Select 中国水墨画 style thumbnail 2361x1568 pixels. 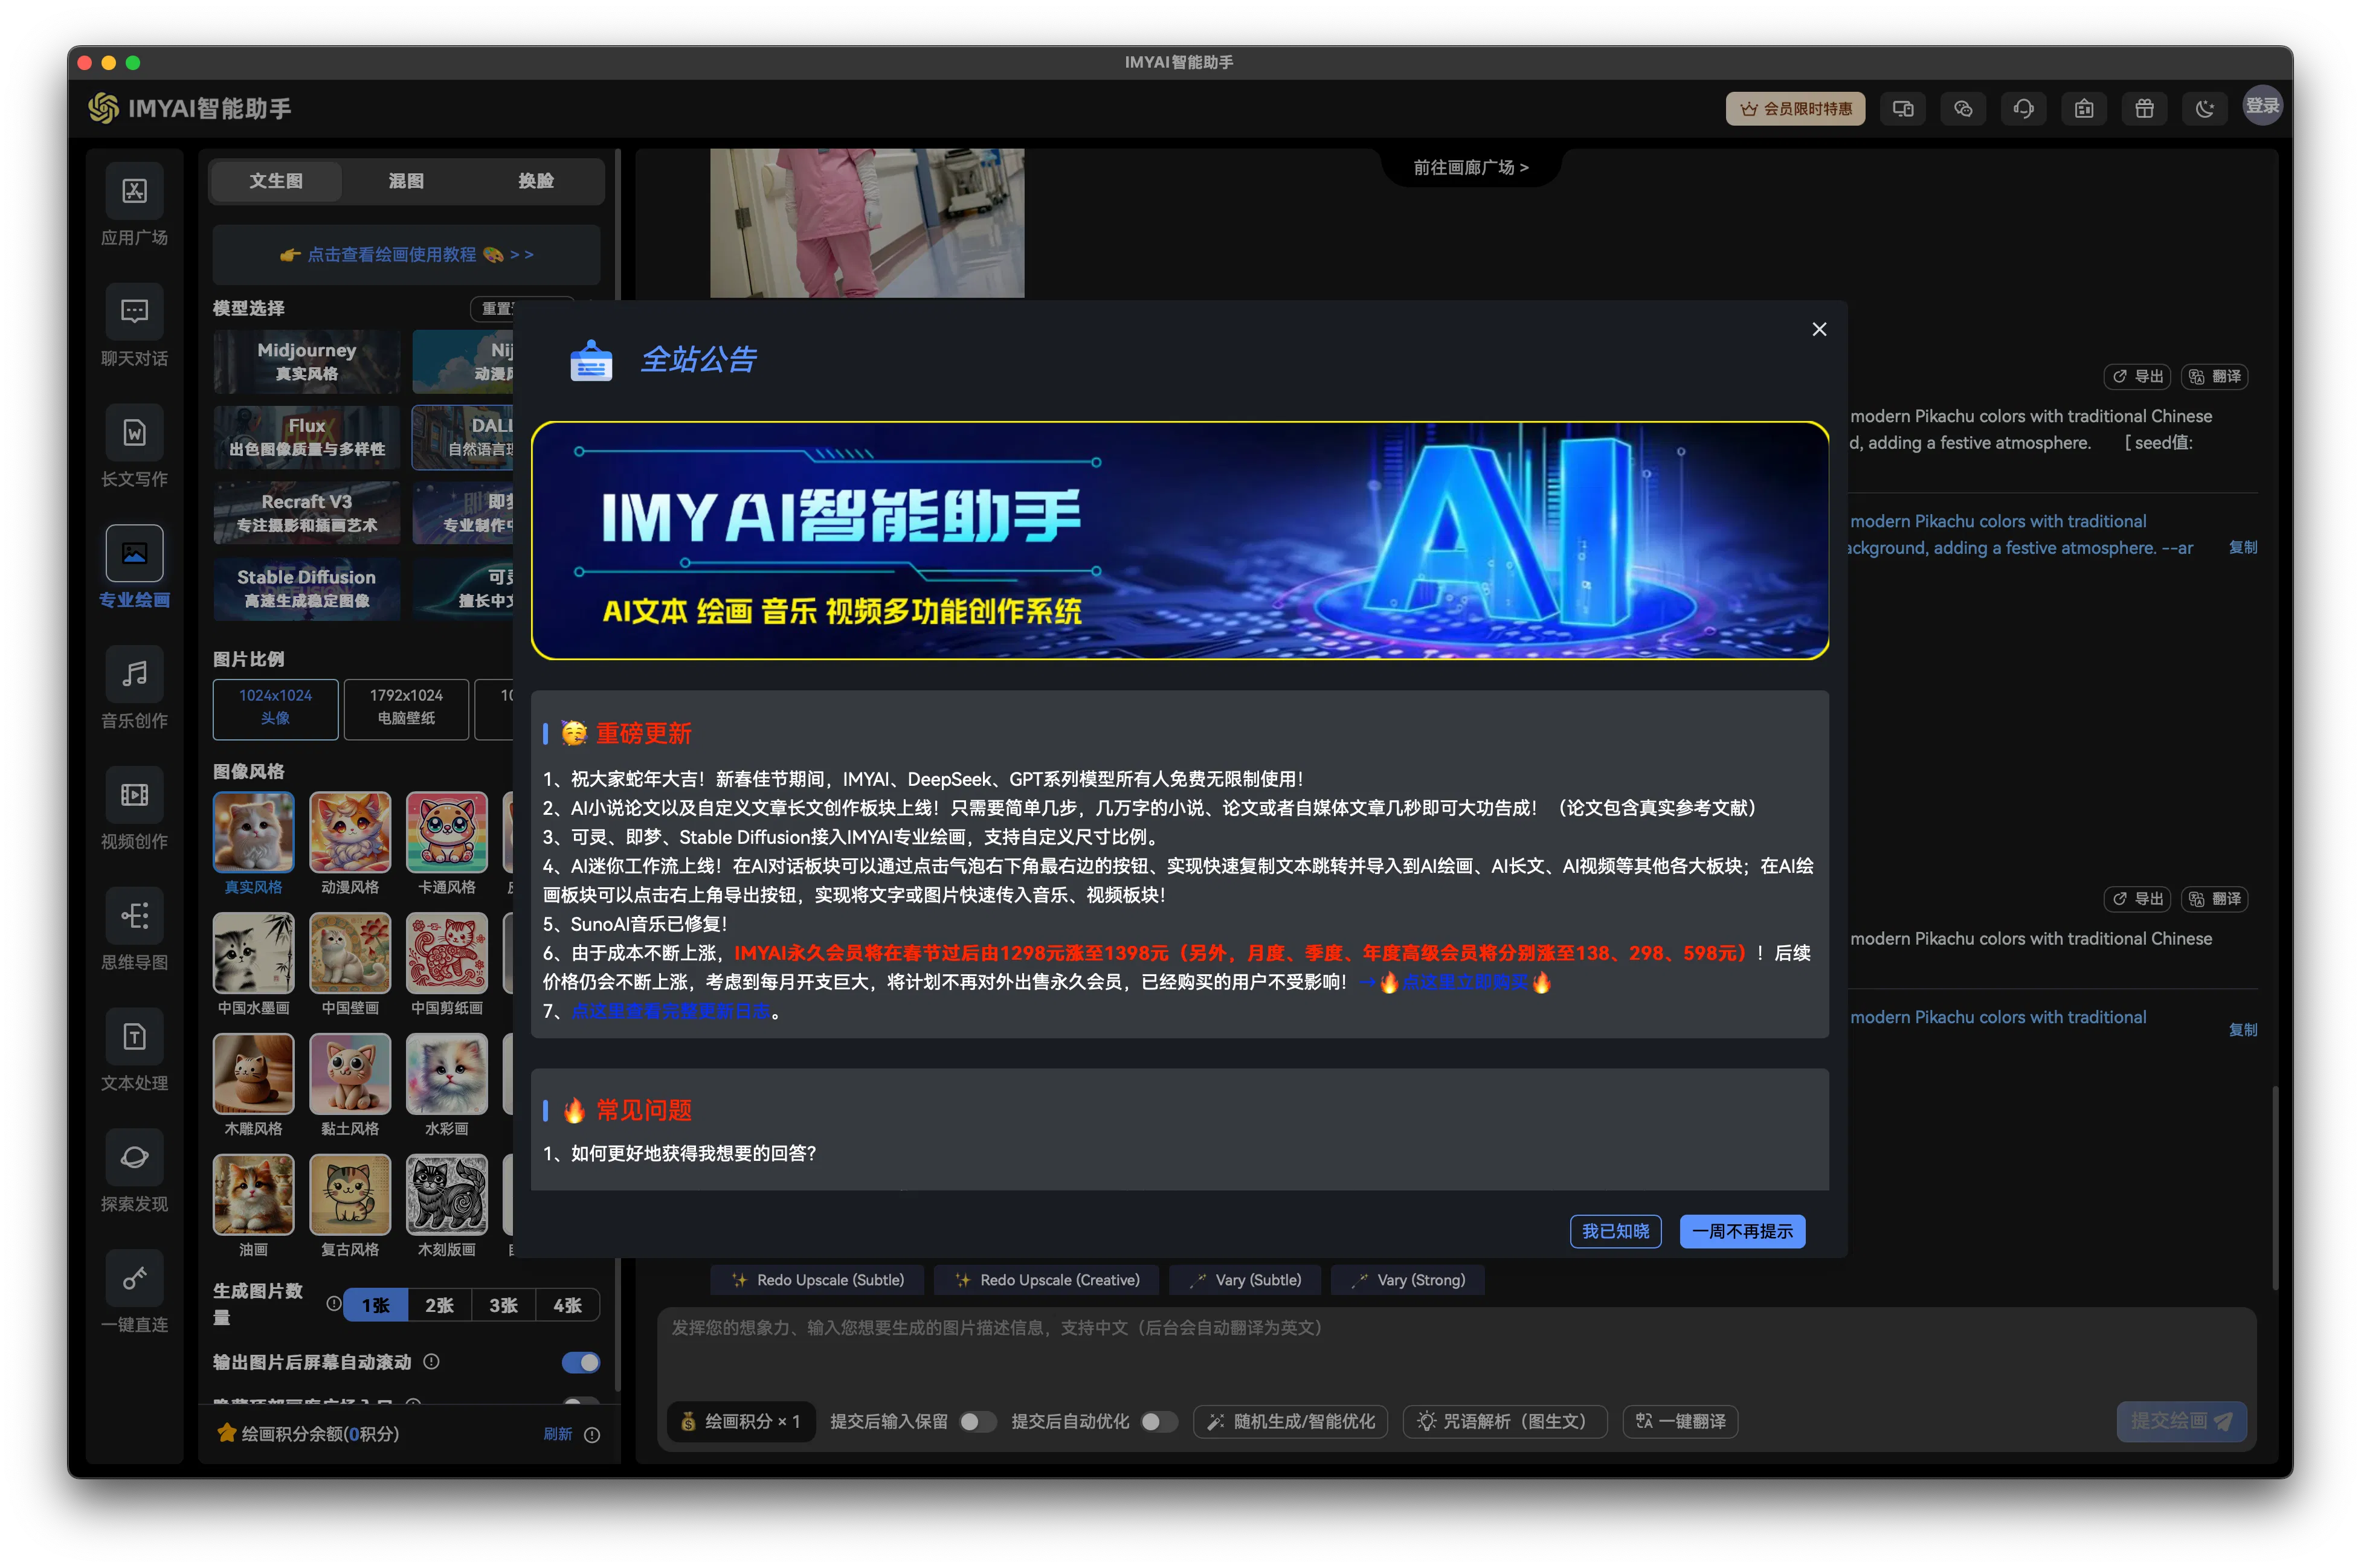point(253,954)
